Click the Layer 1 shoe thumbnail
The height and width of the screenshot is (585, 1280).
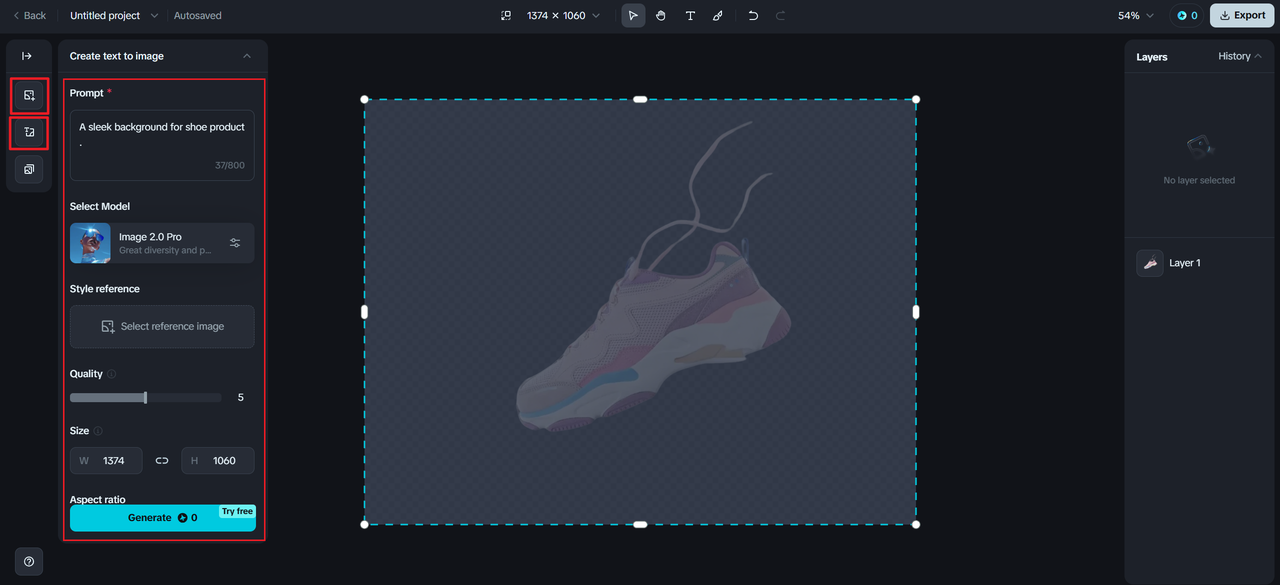click(1150, 263)
